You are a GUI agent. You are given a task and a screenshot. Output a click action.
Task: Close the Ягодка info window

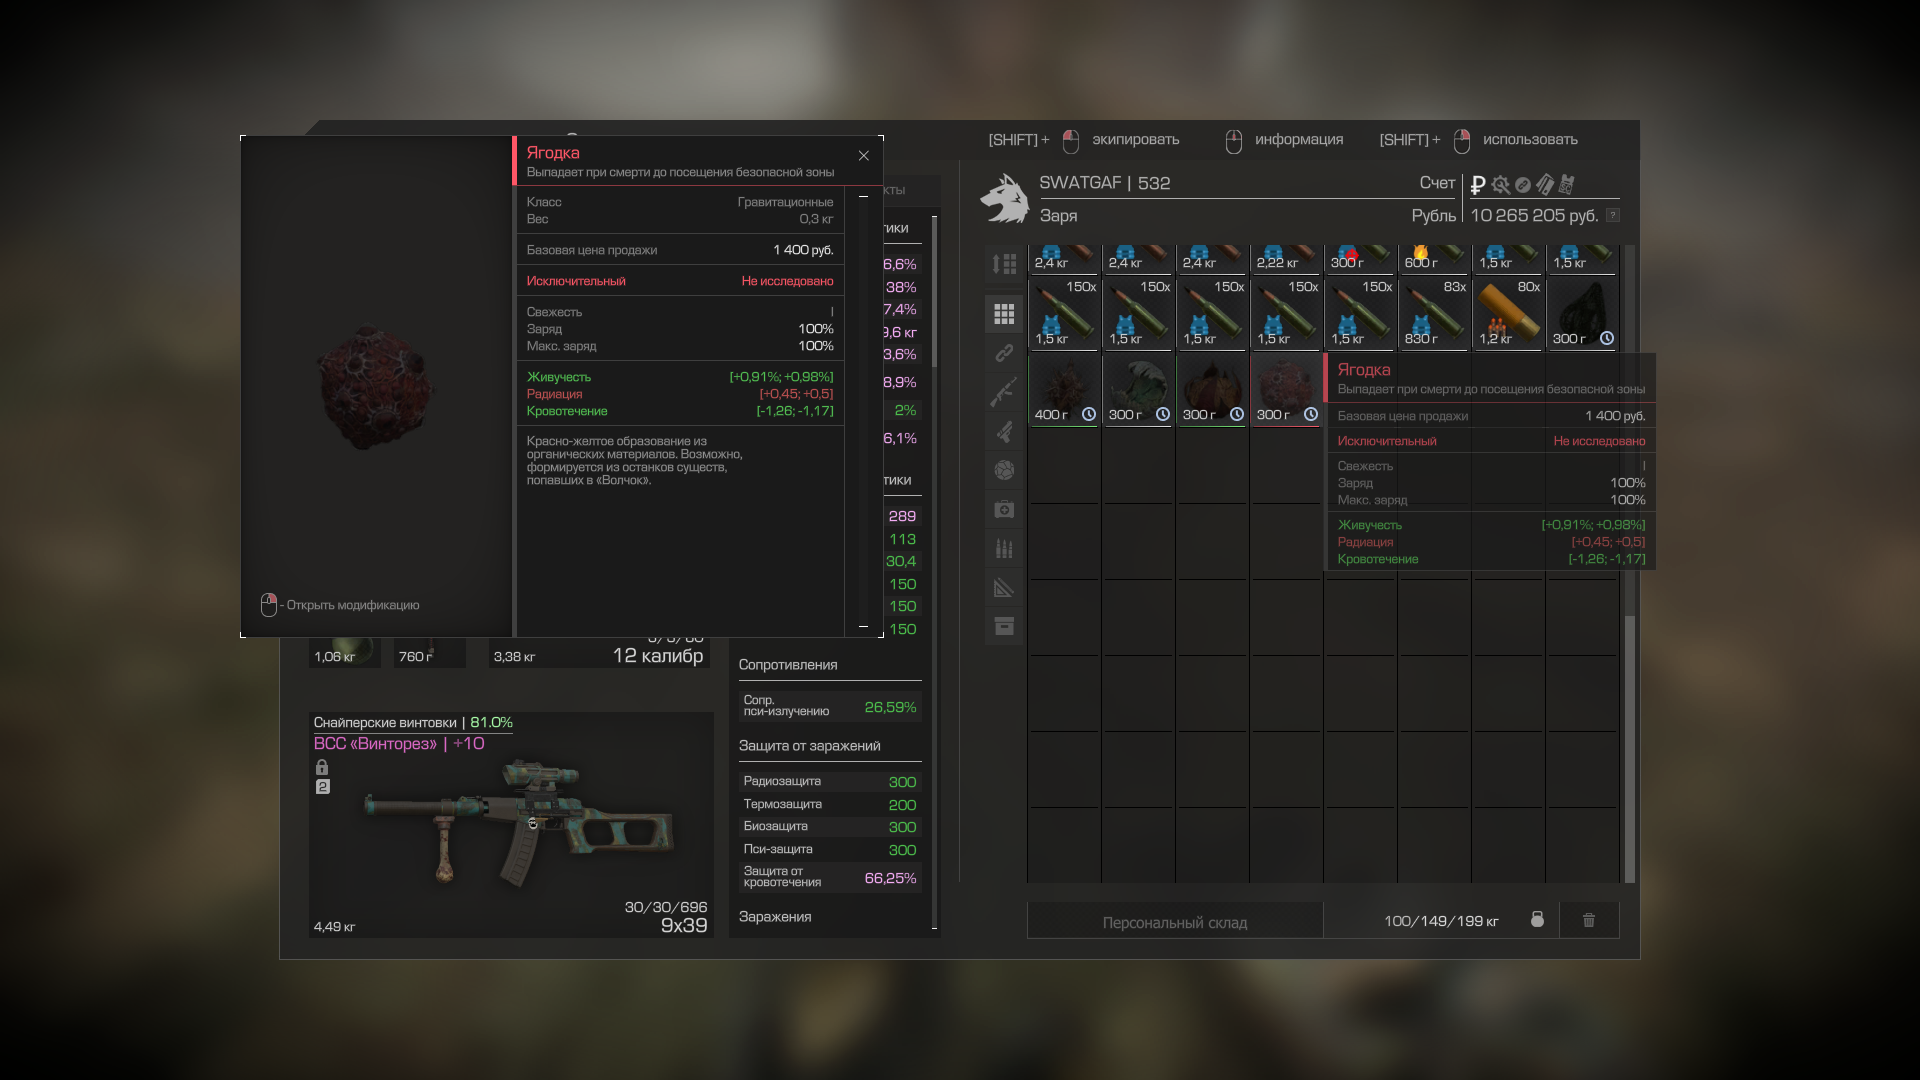(x=864, y=156)
